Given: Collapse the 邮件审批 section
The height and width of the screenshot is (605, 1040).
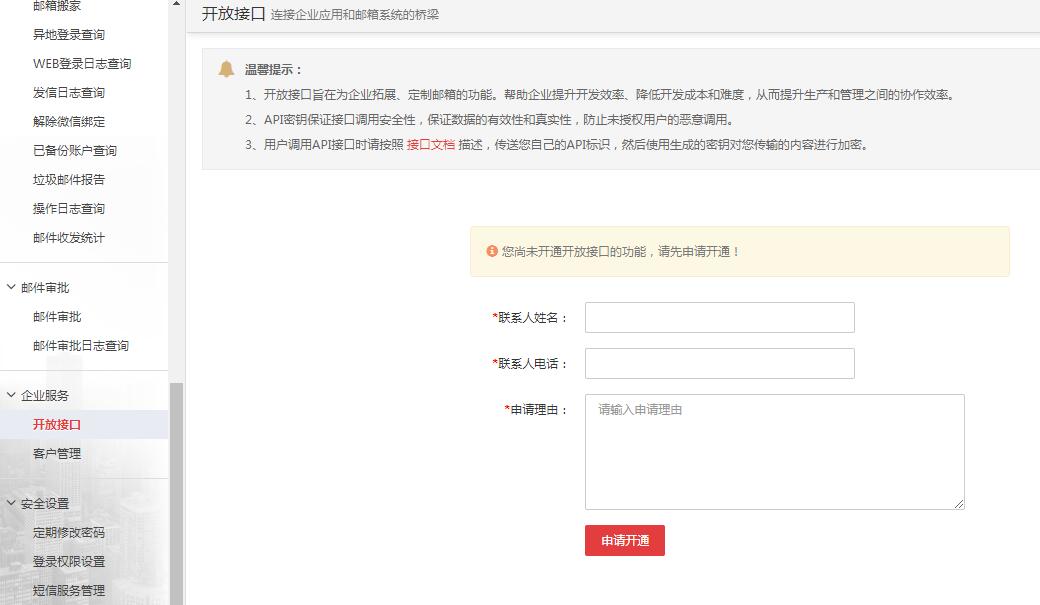Looking at the screenshot, I should [x=11, y=288].
